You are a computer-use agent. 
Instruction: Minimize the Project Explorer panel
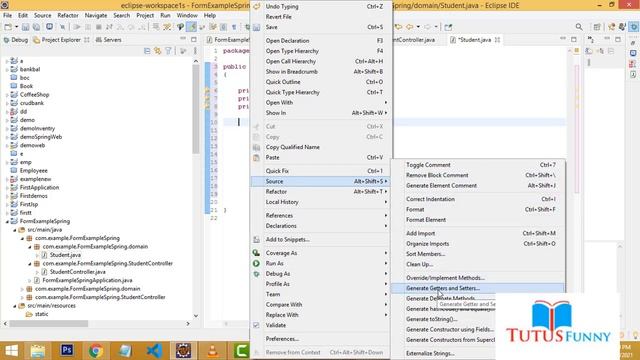(x=183, y=39)
